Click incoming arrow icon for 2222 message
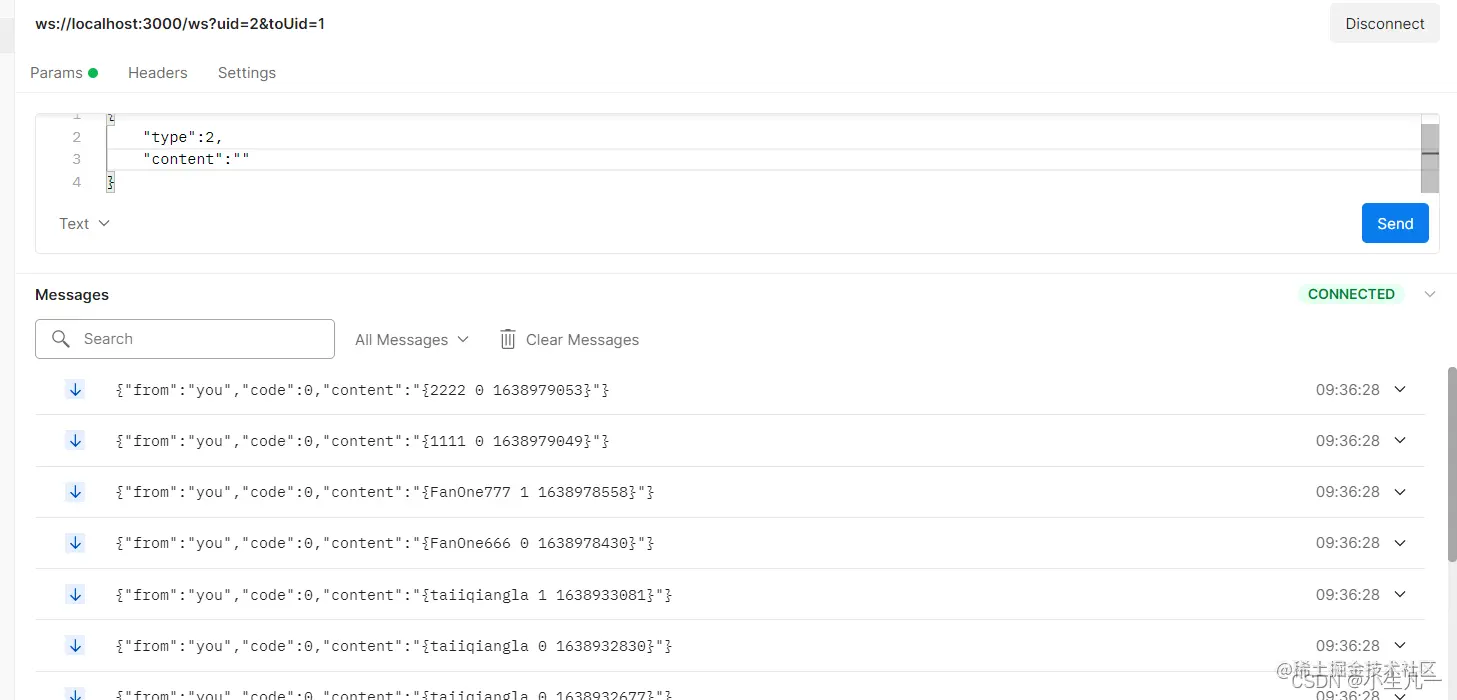The image size is (1457, 700). [x=75, y=390]
